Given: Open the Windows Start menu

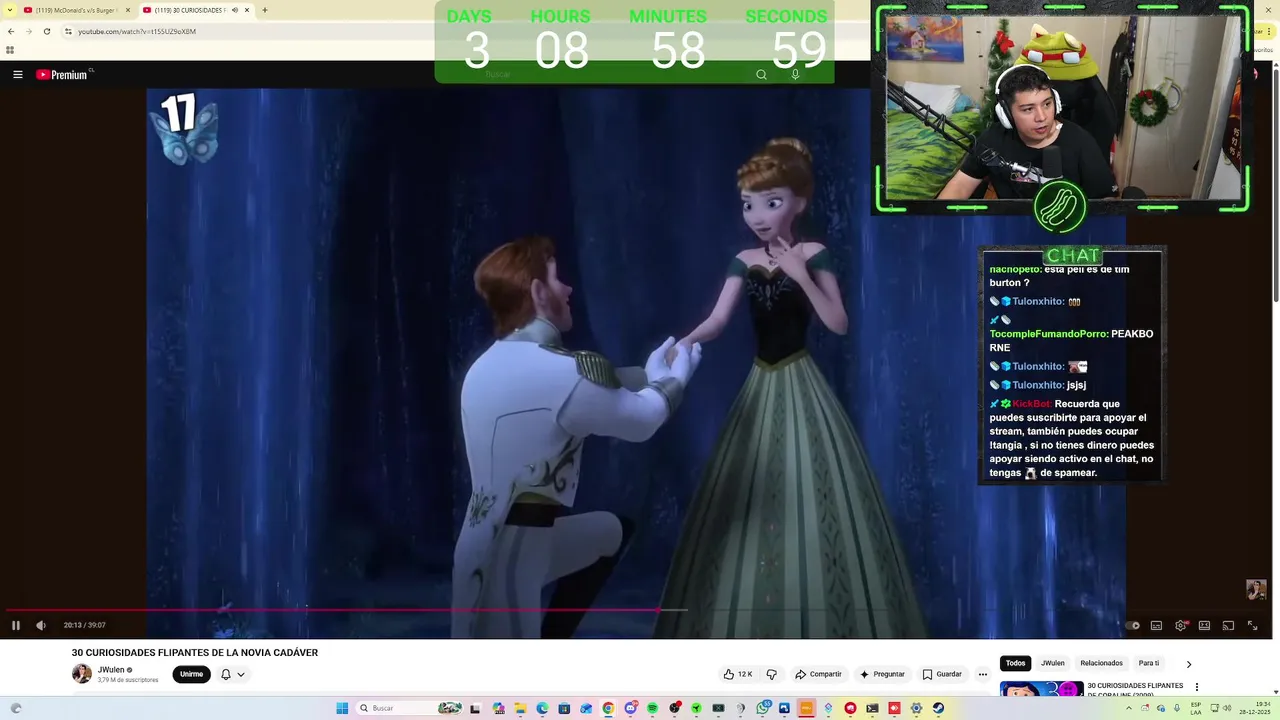Looking at the screenshot, I should coord(342,708).
